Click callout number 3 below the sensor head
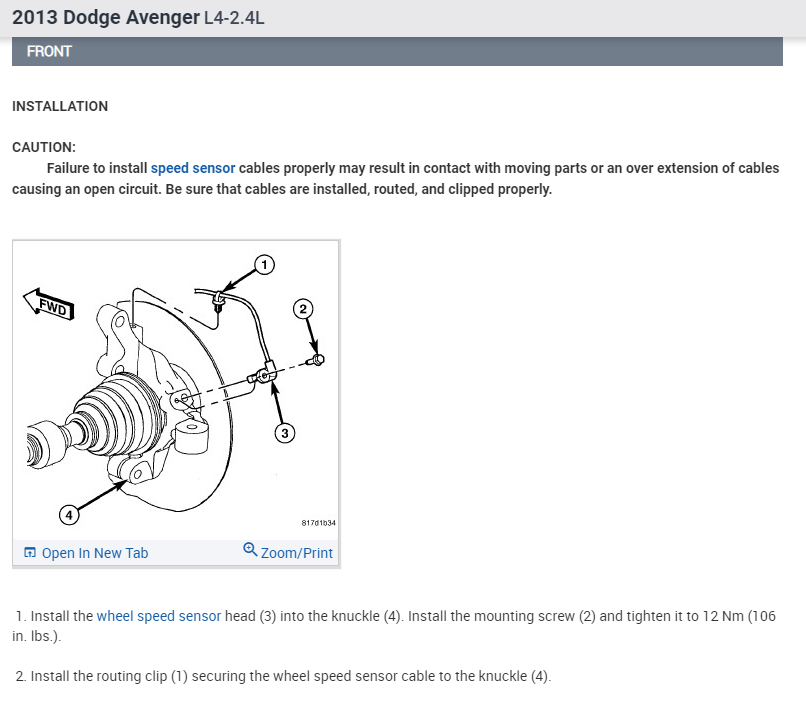 pyautogui.click(x=285, y=433)
